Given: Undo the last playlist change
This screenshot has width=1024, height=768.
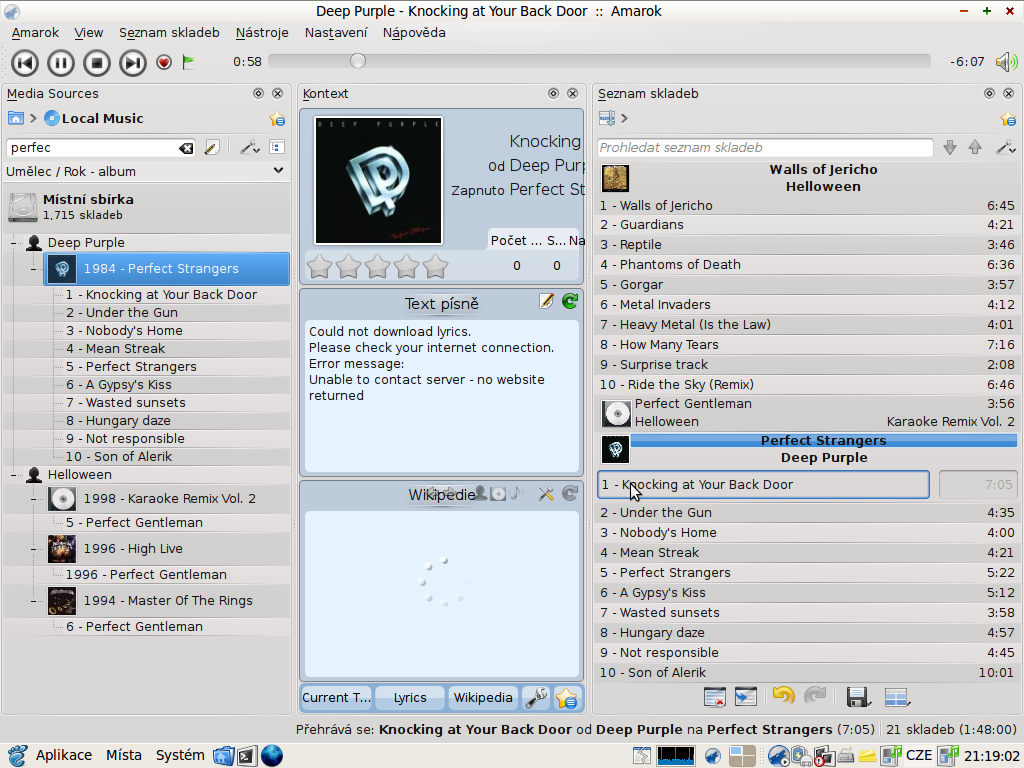Looking at the screenshot, I should [784, 696].
